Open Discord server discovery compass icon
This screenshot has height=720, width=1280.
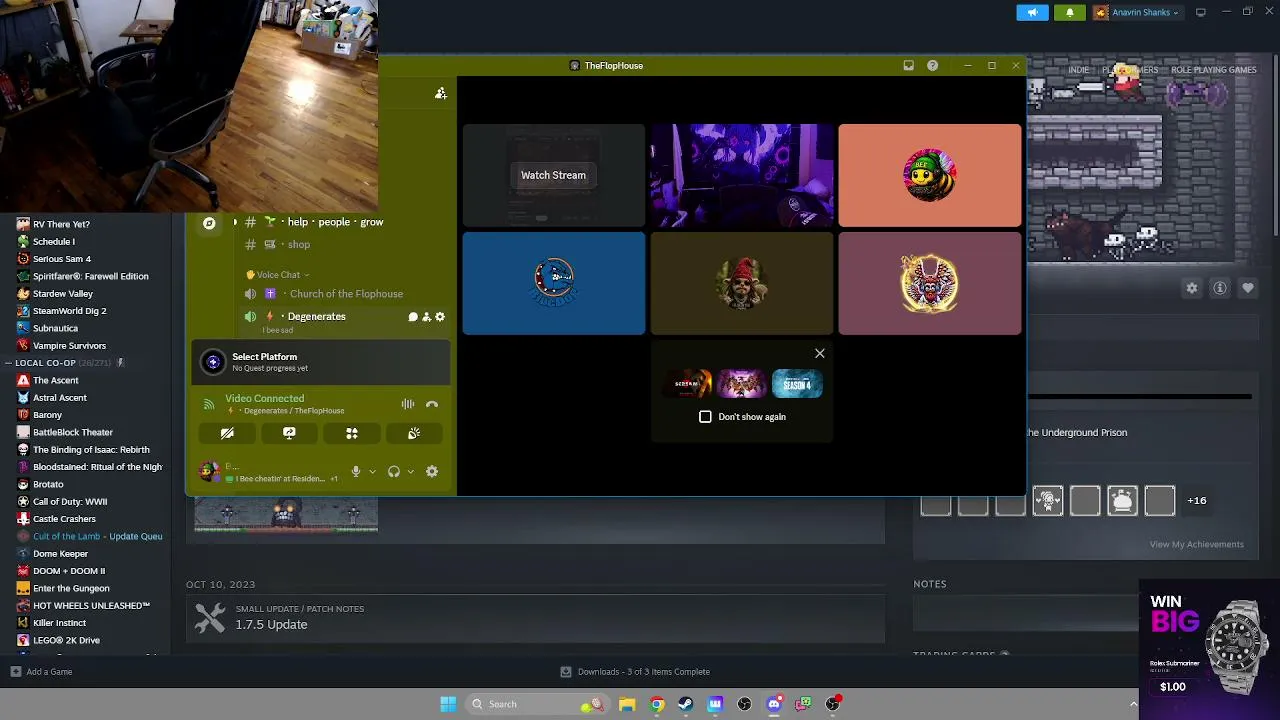pos(209,223)
